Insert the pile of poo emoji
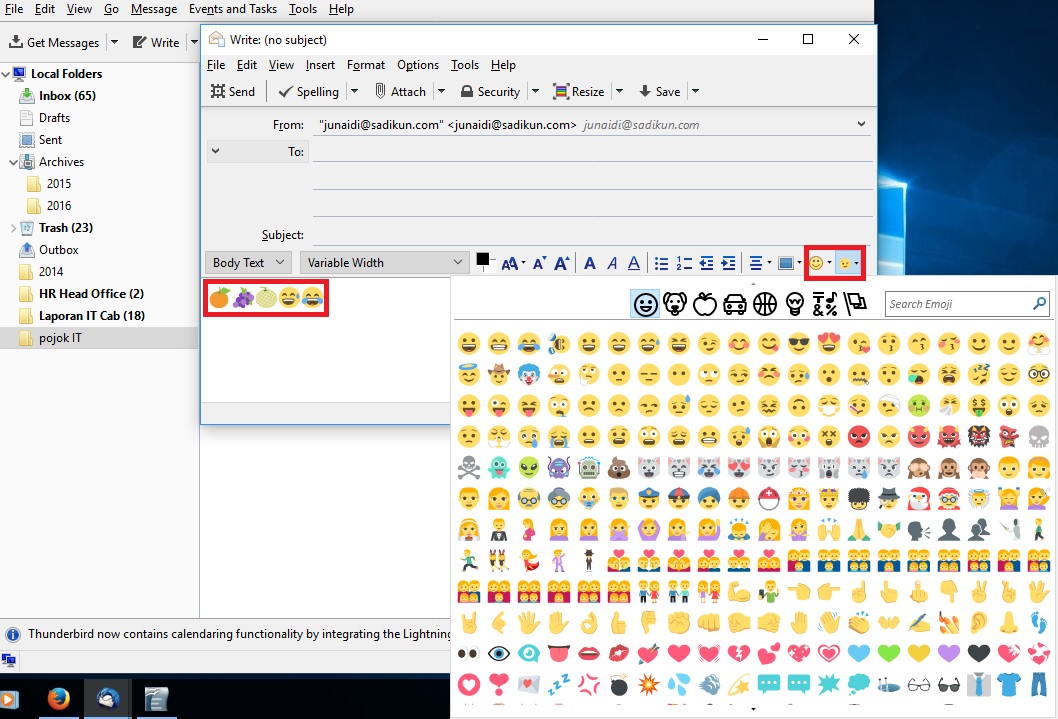The height and width of the screenshot is (719, 1058). 619,467
